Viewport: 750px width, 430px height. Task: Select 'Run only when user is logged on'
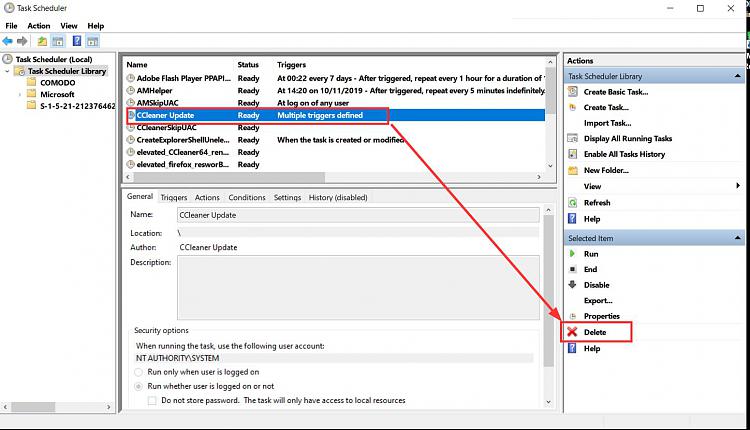[x=138, y=372]
